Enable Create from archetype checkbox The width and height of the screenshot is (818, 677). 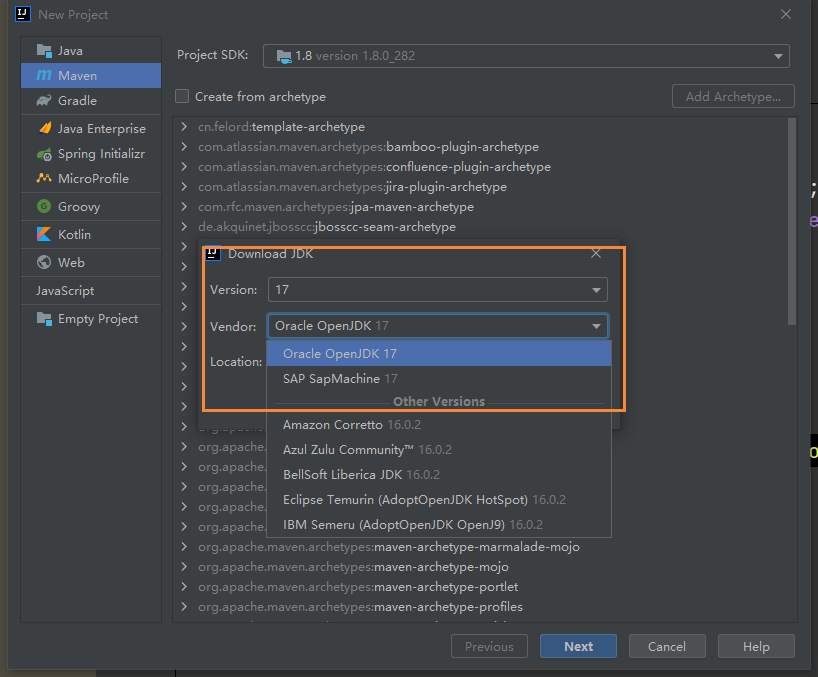click(182, 97)
